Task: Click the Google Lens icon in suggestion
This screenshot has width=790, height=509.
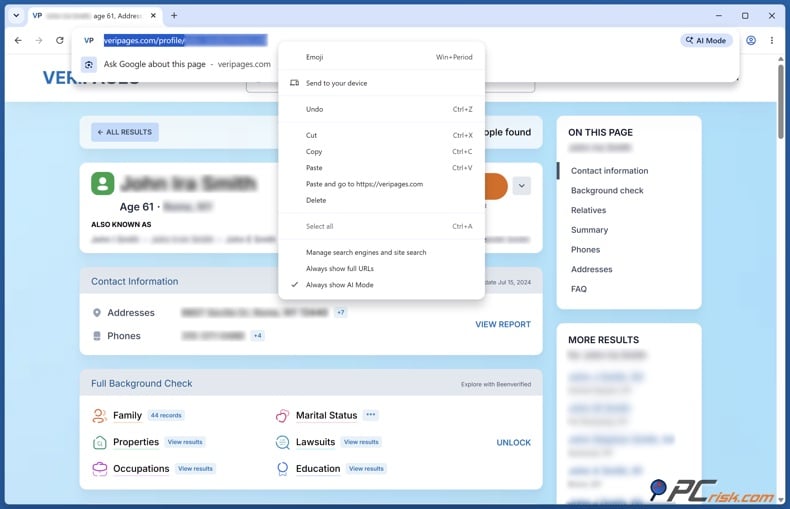Action: pyautogui.click(x=89, y=65)
